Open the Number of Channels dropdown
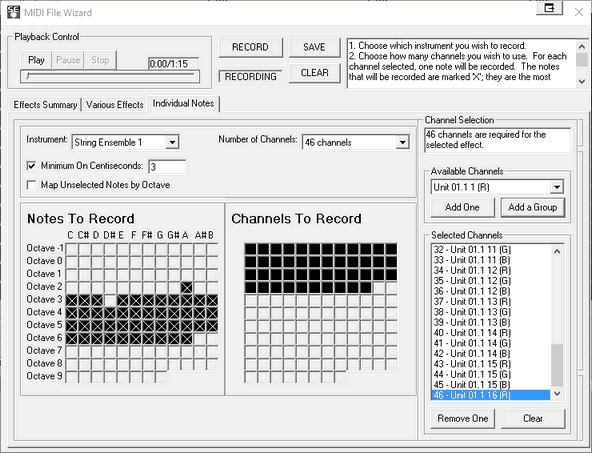The height and width of the screenshot is (453, 592). 402,142
